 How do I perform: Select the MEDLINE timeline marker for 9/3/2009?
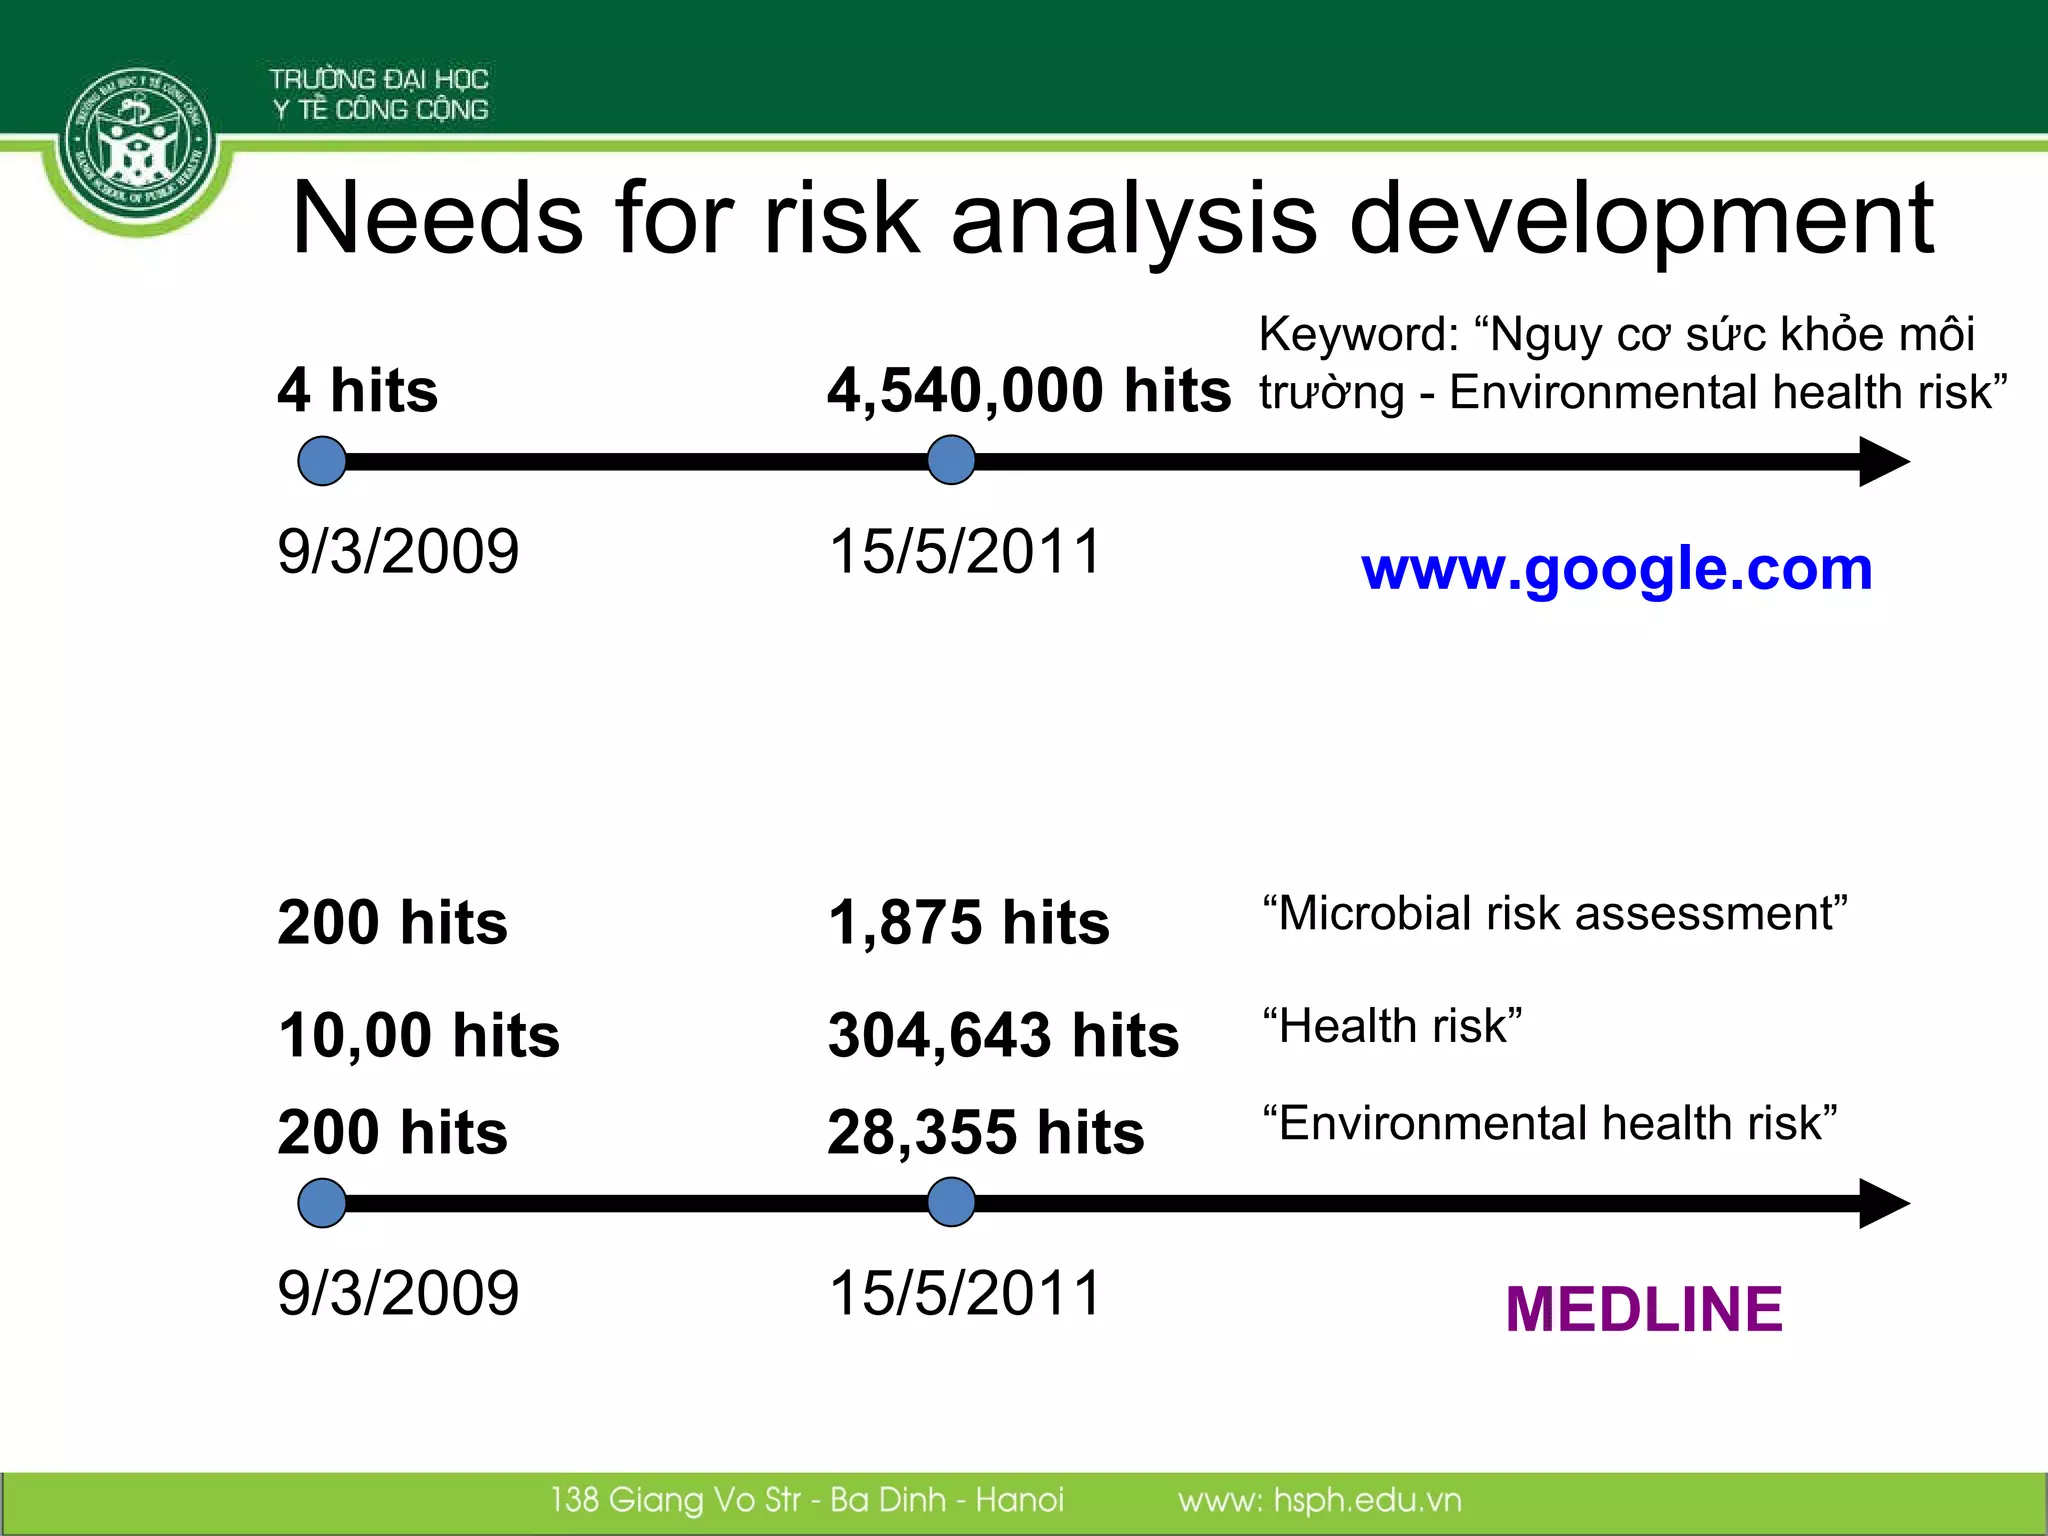point(322,1203)
